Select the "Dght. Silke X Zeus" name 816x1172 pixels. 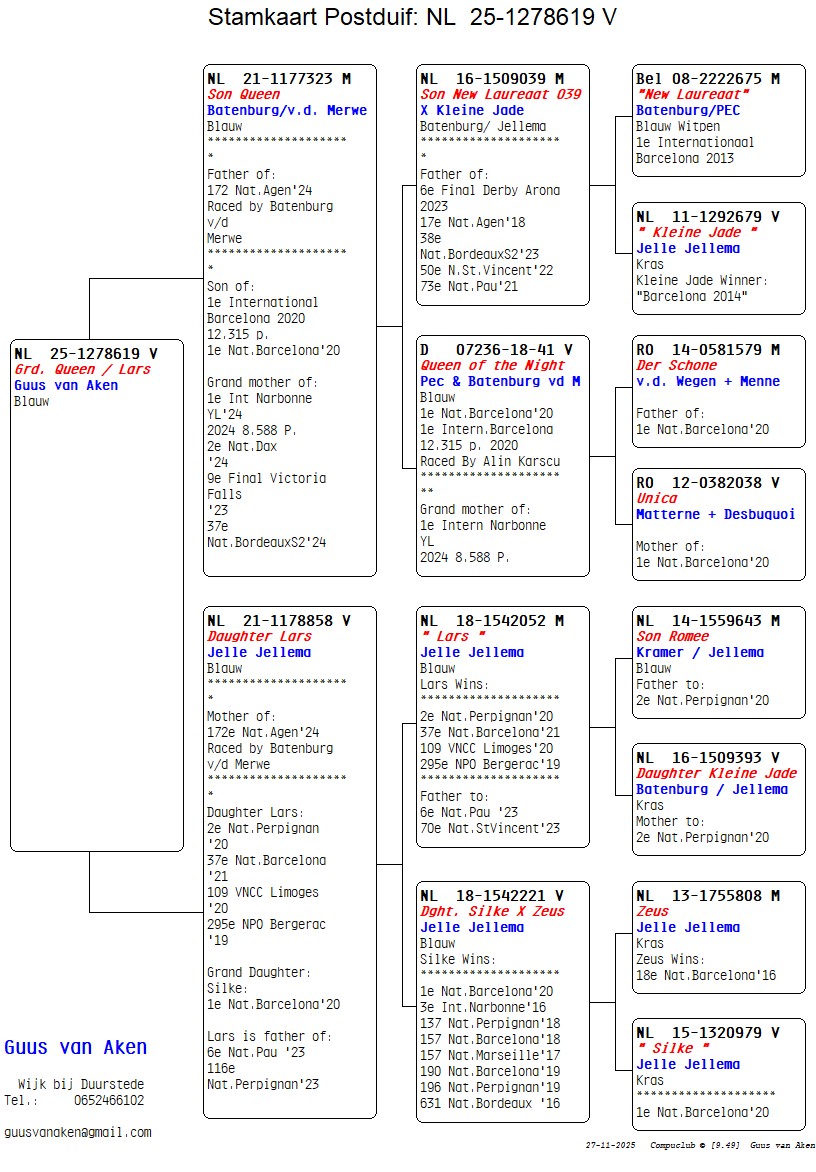(x=492, y=911)
